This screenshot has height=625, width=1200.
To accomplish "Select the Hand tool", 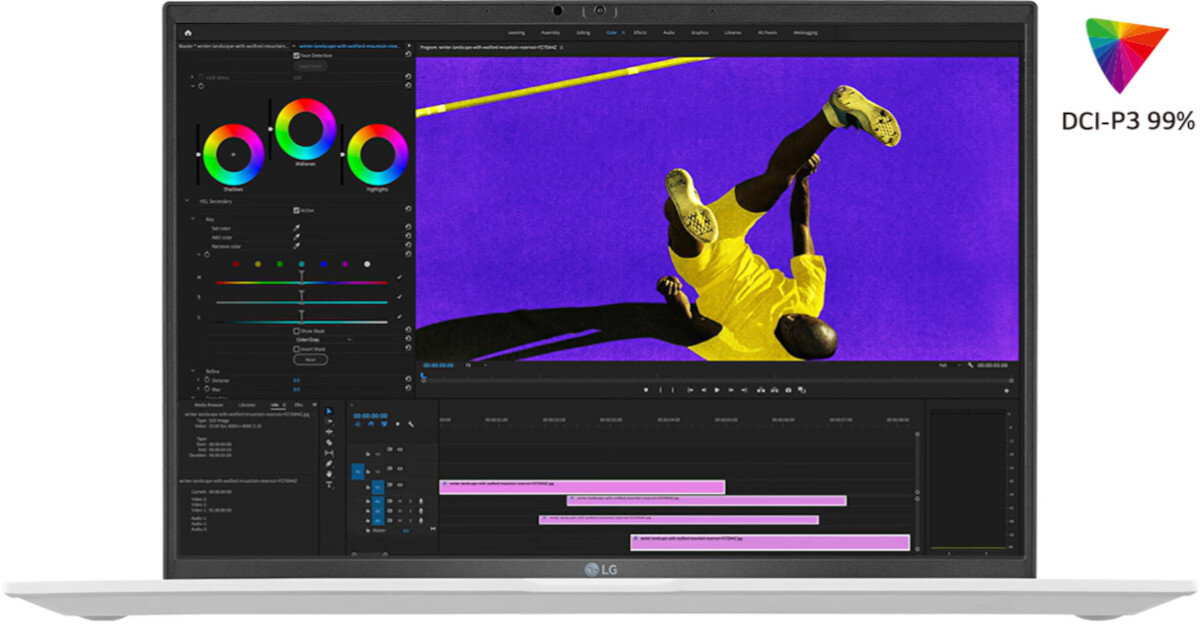I will click(x=329, y=474).
